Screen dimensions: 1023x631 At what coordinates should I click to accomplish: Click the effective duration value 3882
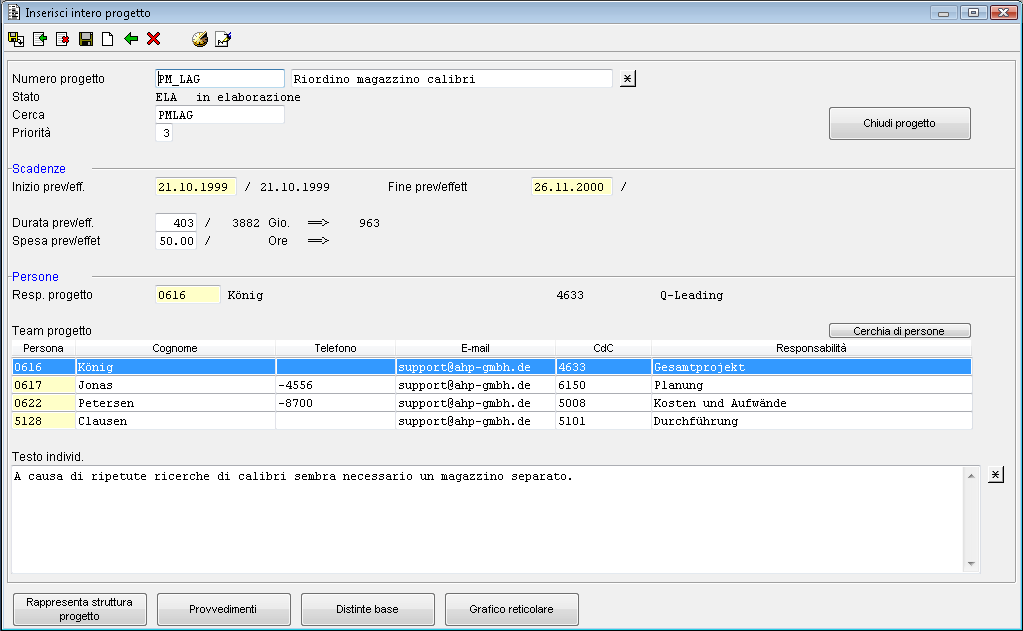point(246,223)
